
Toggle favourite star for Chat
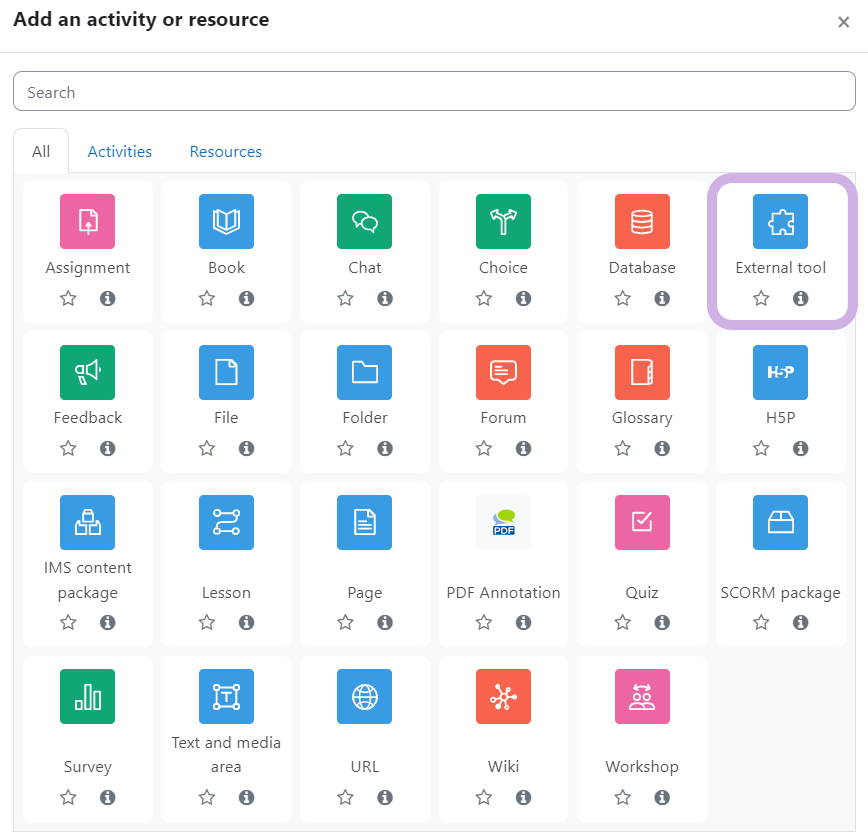pos(345,298)
